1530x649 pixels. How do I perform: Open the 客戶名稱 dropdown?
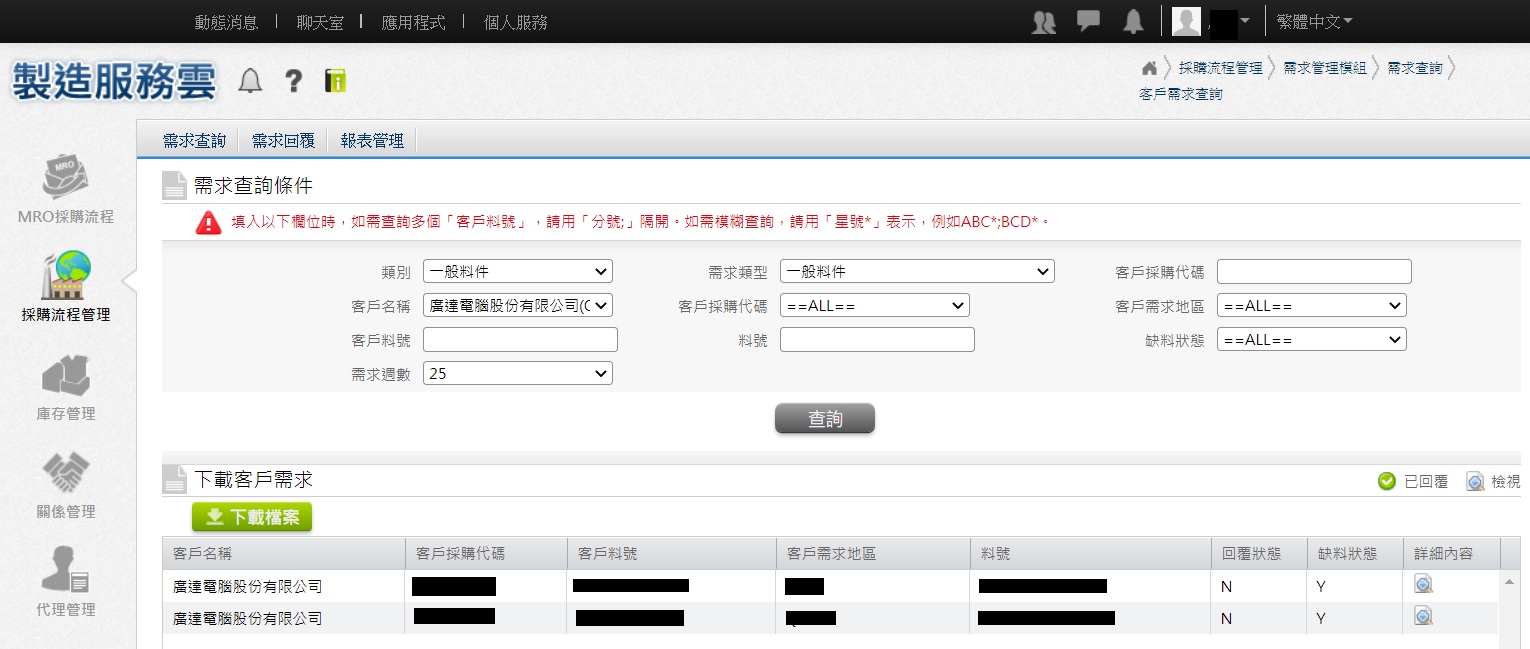pos(517,305)
